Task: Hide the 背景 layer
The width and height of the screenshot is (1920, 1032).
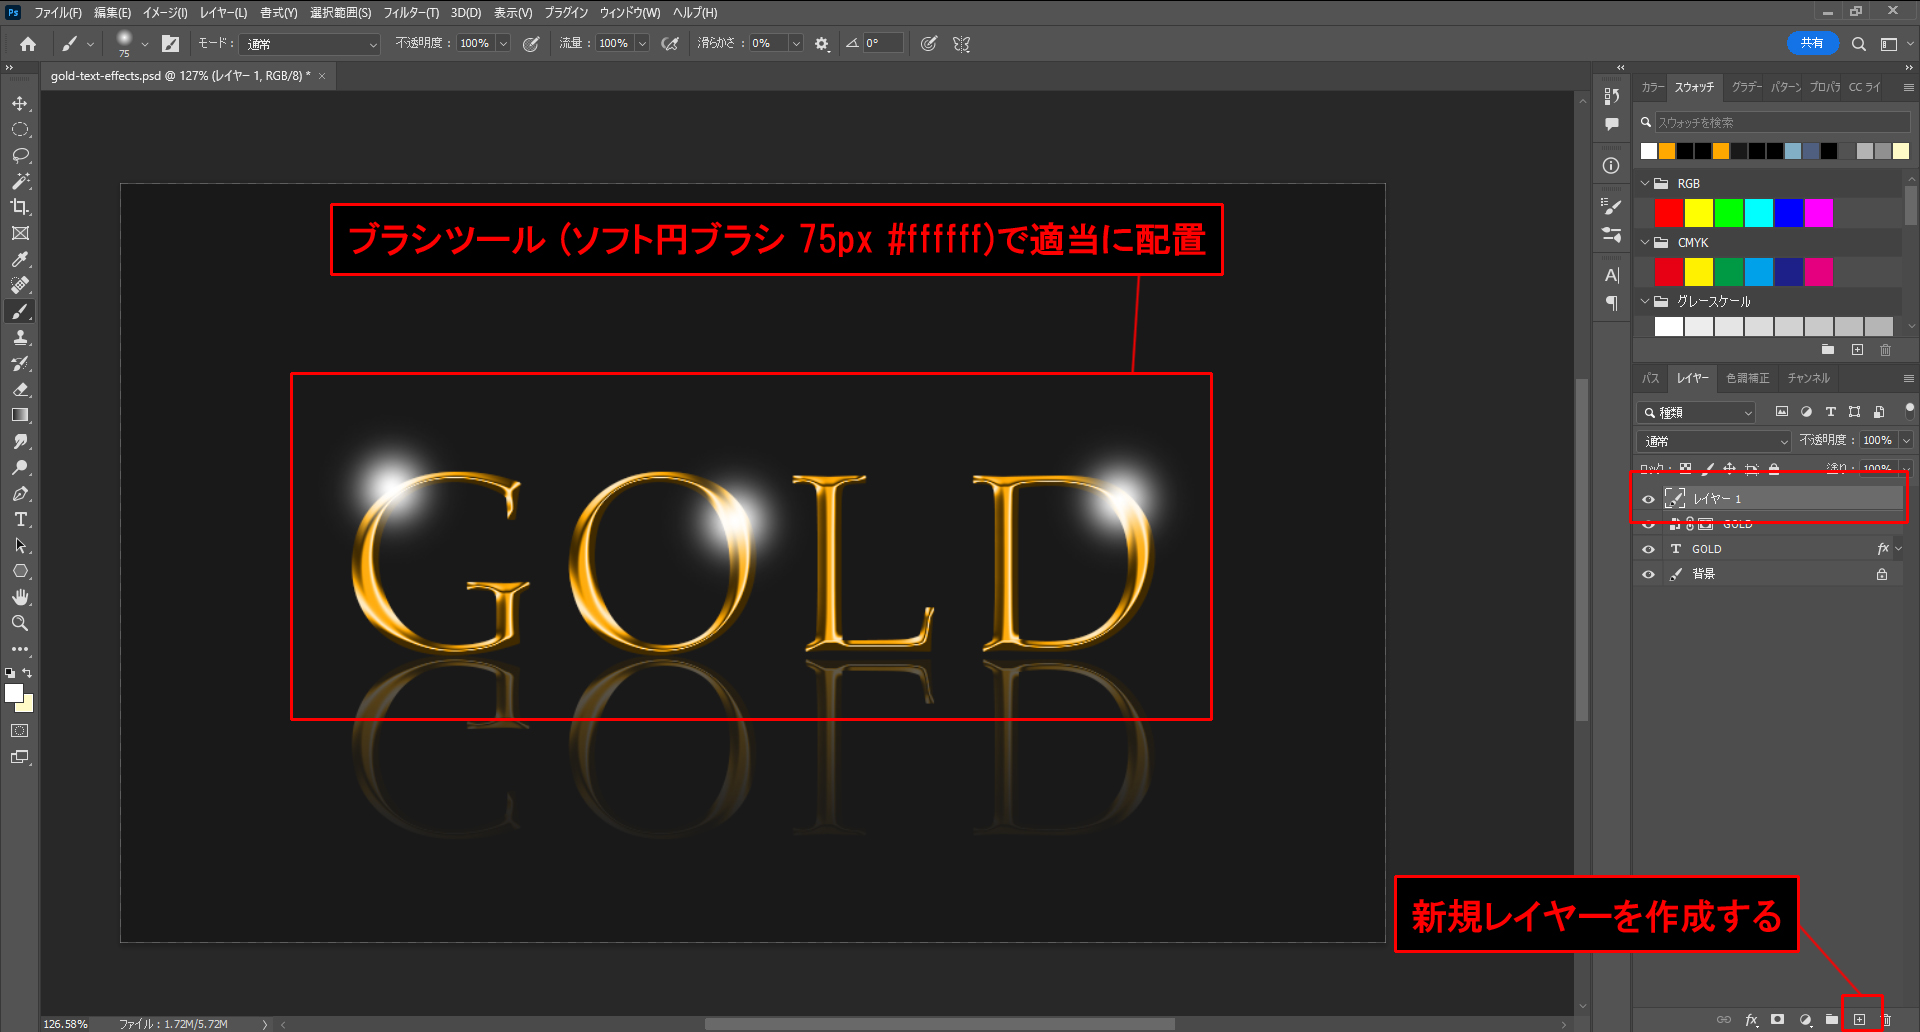Action: tap(1649, 575)
